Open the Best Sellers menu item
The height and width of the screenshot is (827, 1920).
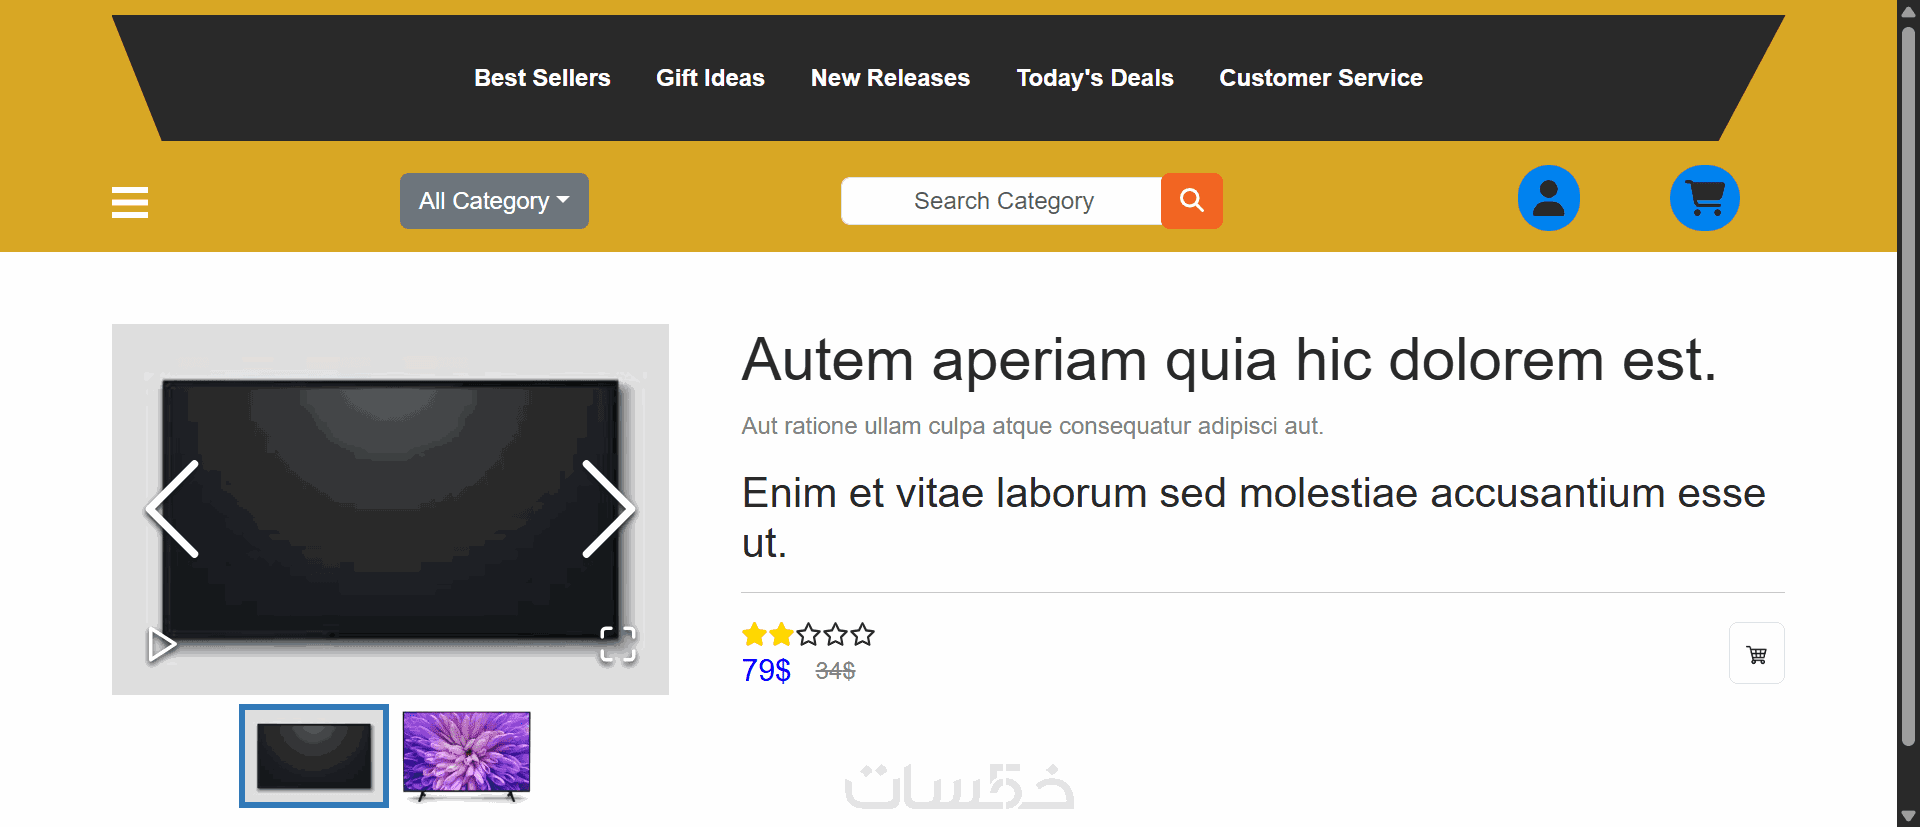[542, 78]
